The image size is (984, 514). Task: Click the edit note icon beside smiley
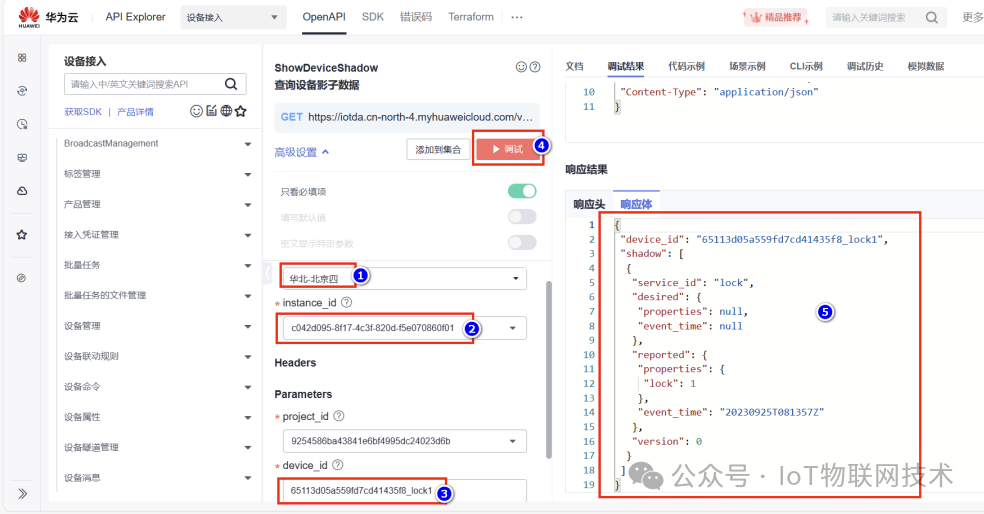[x=211, y=110]
